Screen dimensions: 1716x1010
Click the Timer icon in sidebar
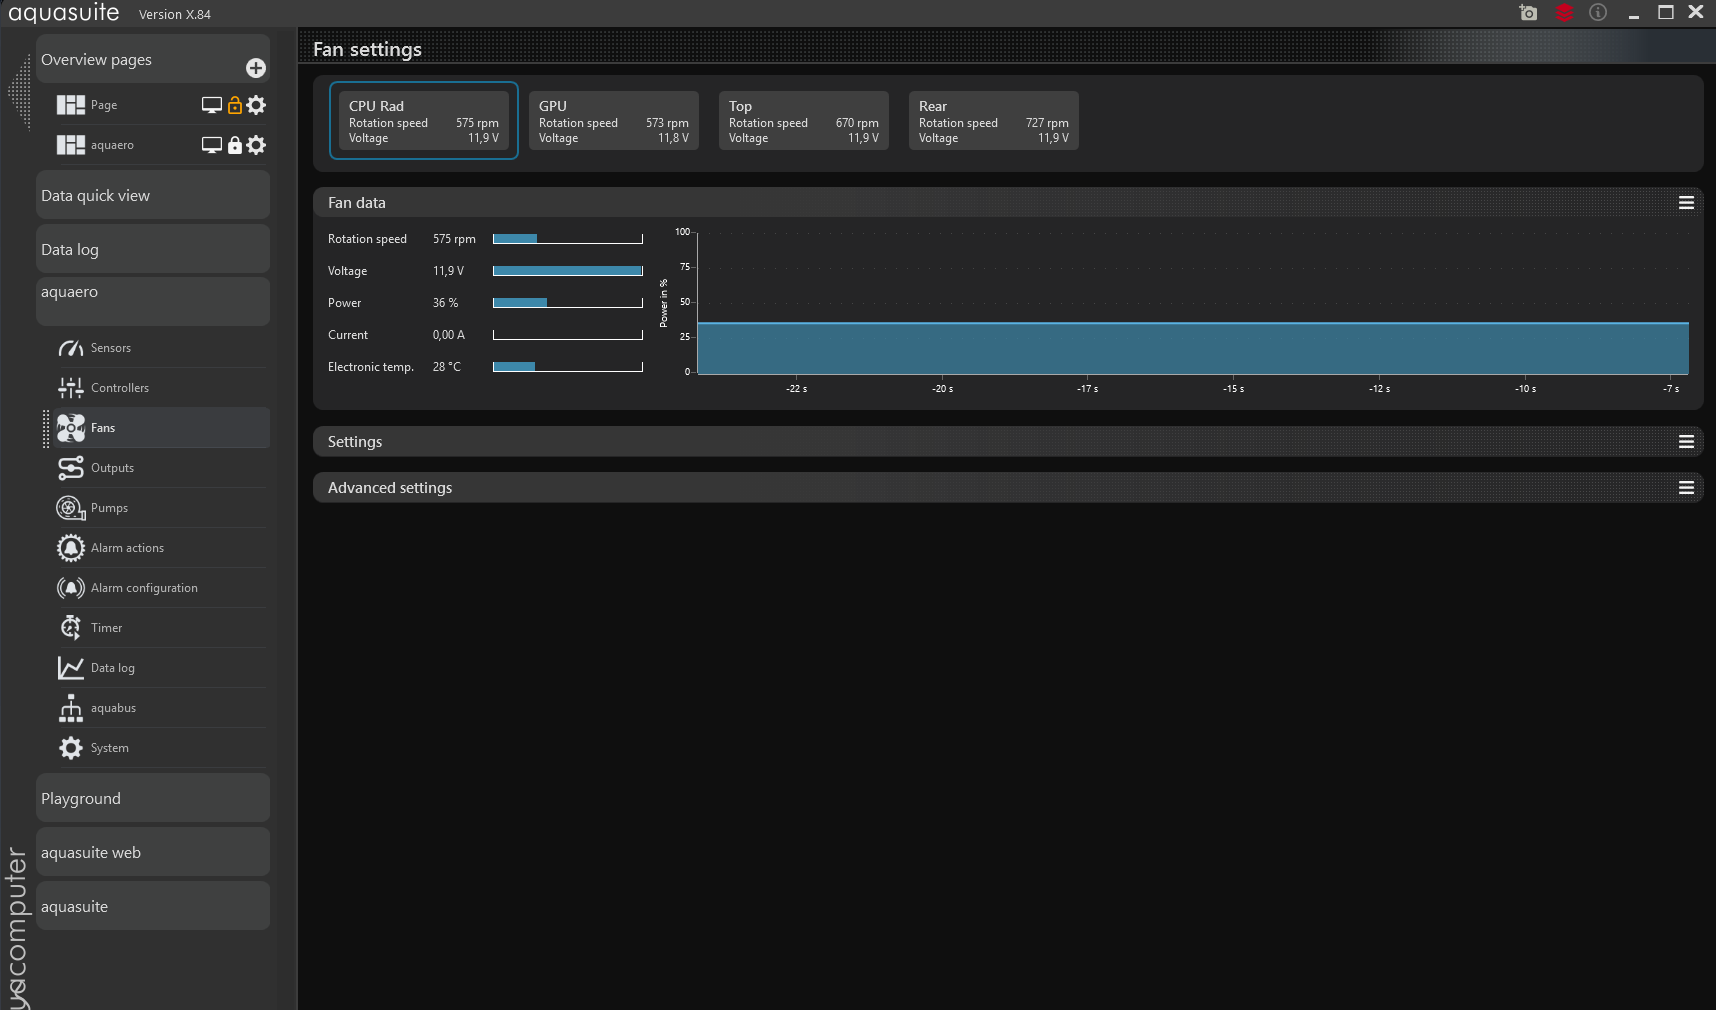pos(71,628)
